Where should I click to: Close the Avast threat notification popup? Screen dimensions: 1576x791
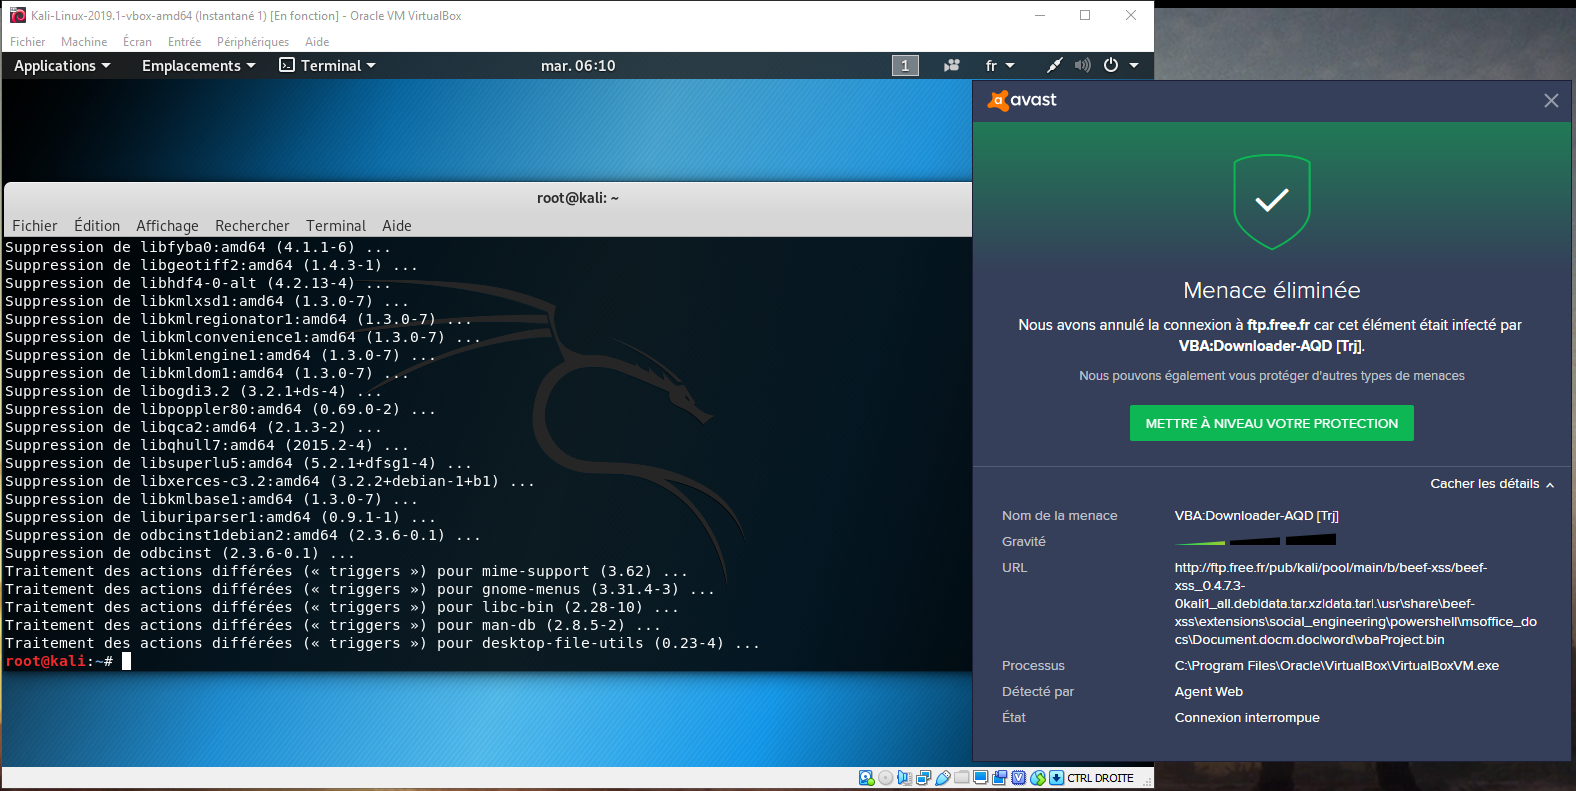pyautogui.click(x=1551, y=101)
